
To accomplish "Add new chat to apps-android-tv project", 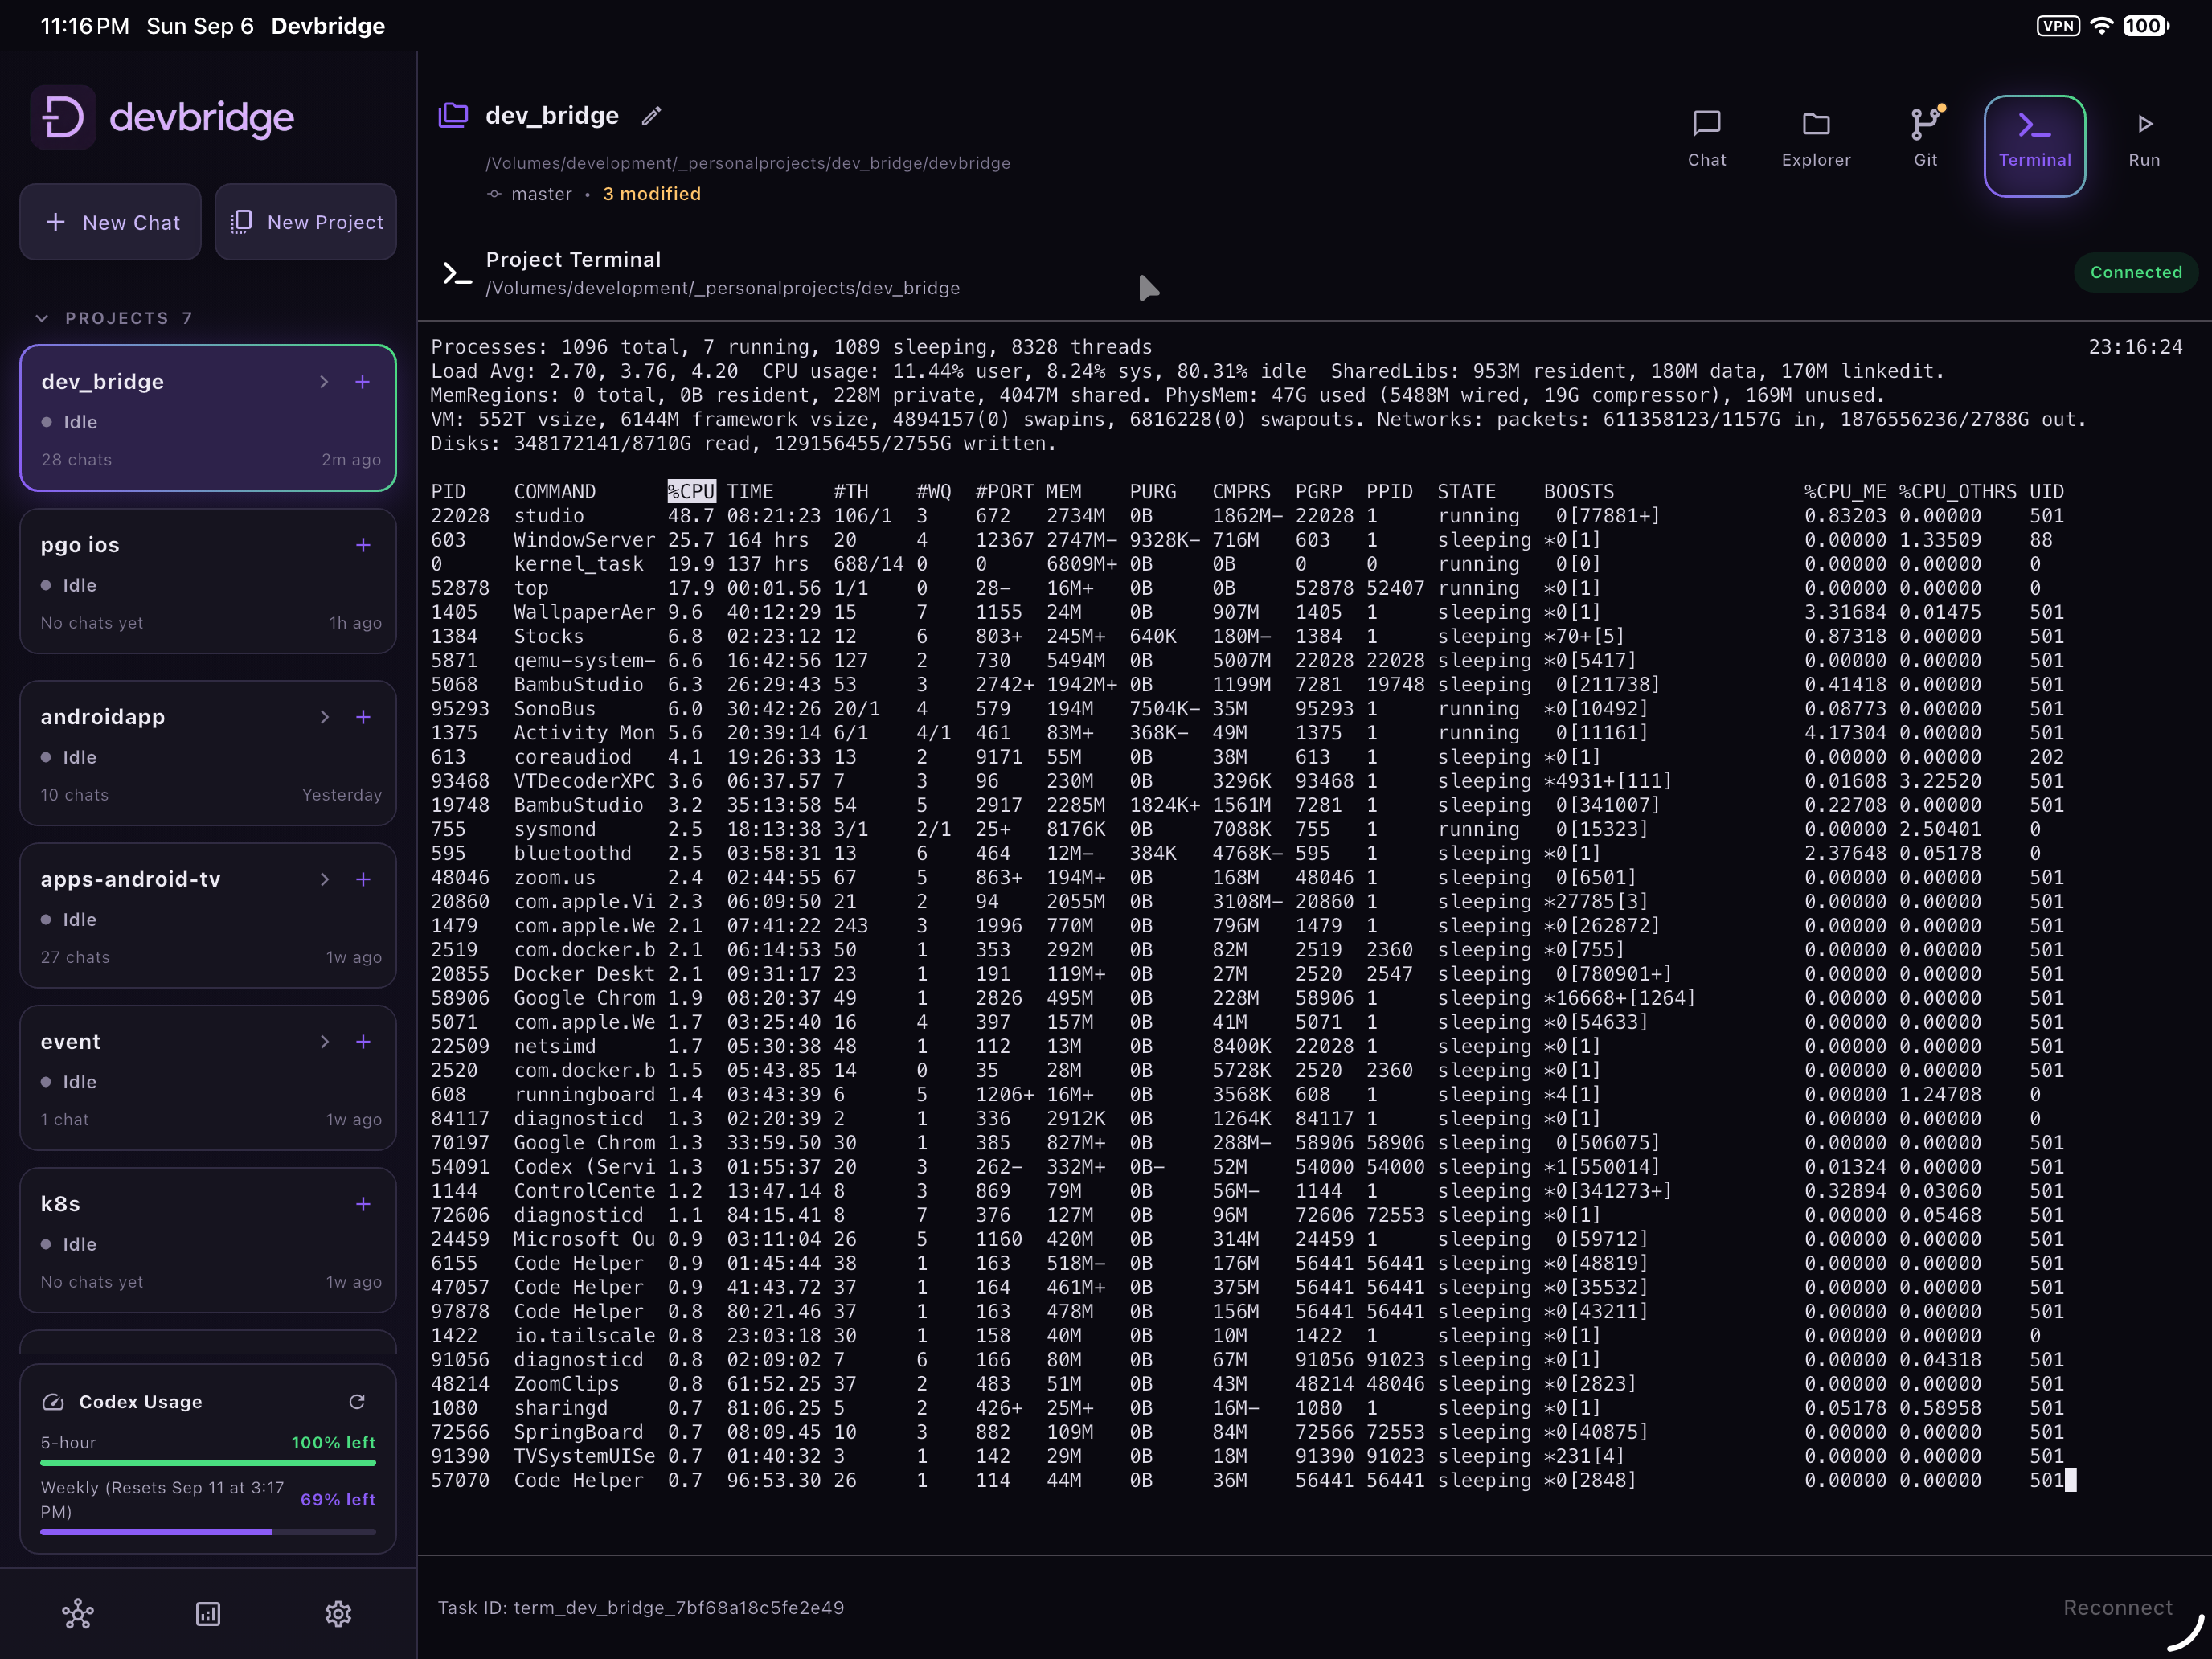I will 363,879.
